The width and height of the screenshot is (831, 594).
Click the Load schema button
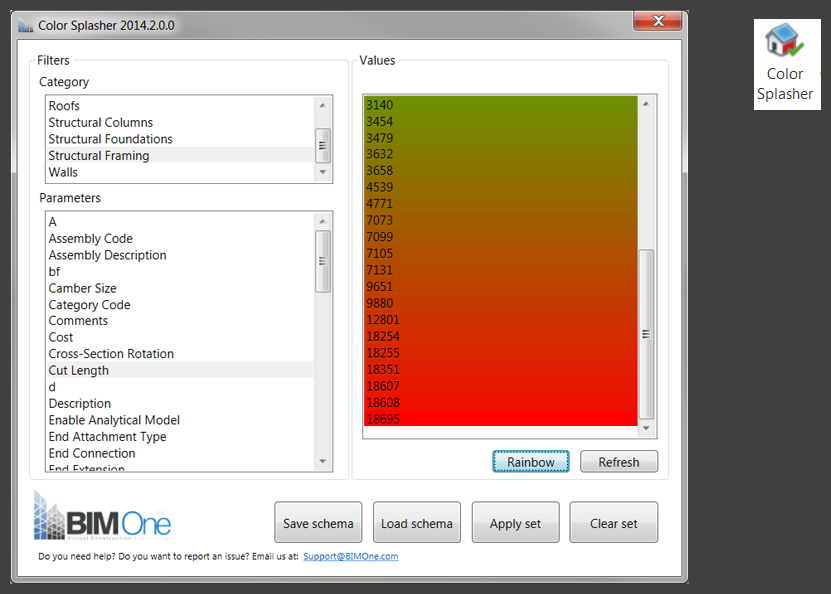(x=417, y=522)
